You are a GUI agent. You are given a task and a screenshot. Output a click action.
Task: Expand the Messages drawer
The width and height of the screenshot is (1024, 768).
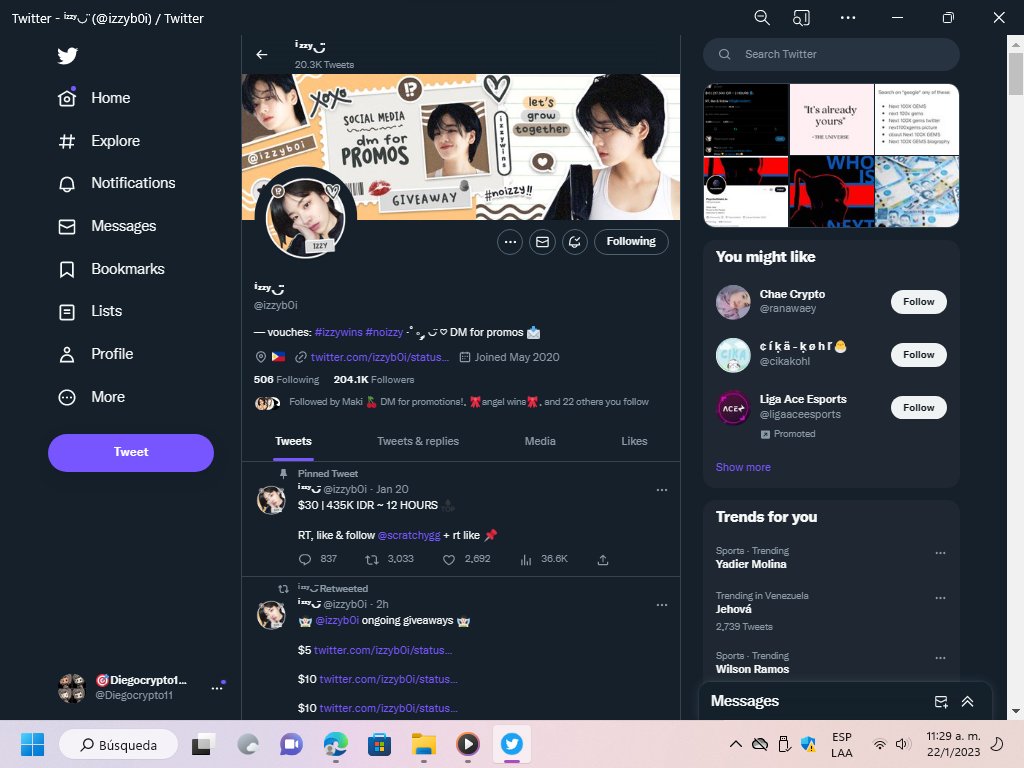tap(967, 702)
